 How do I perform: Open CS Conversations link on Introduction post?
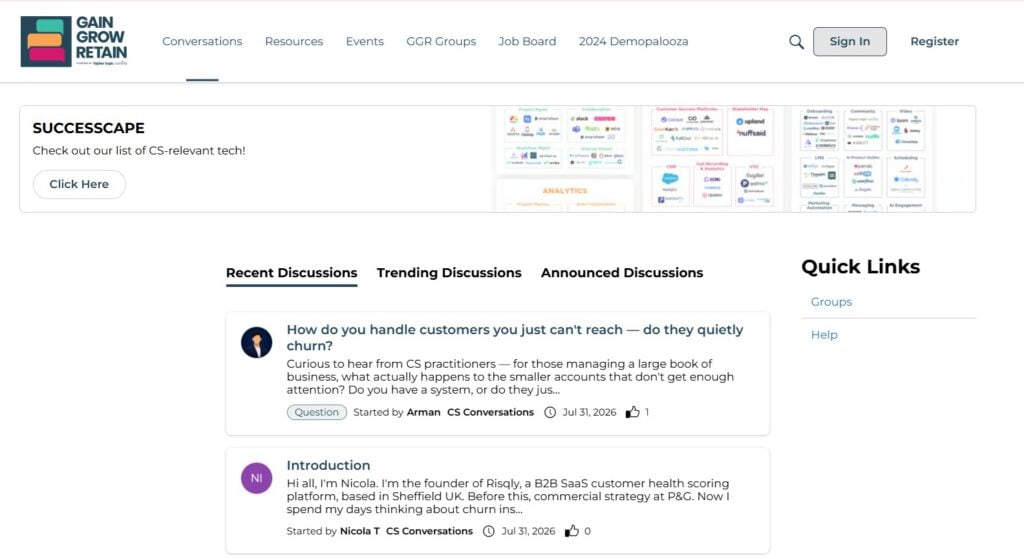click(x=429, y=531)
